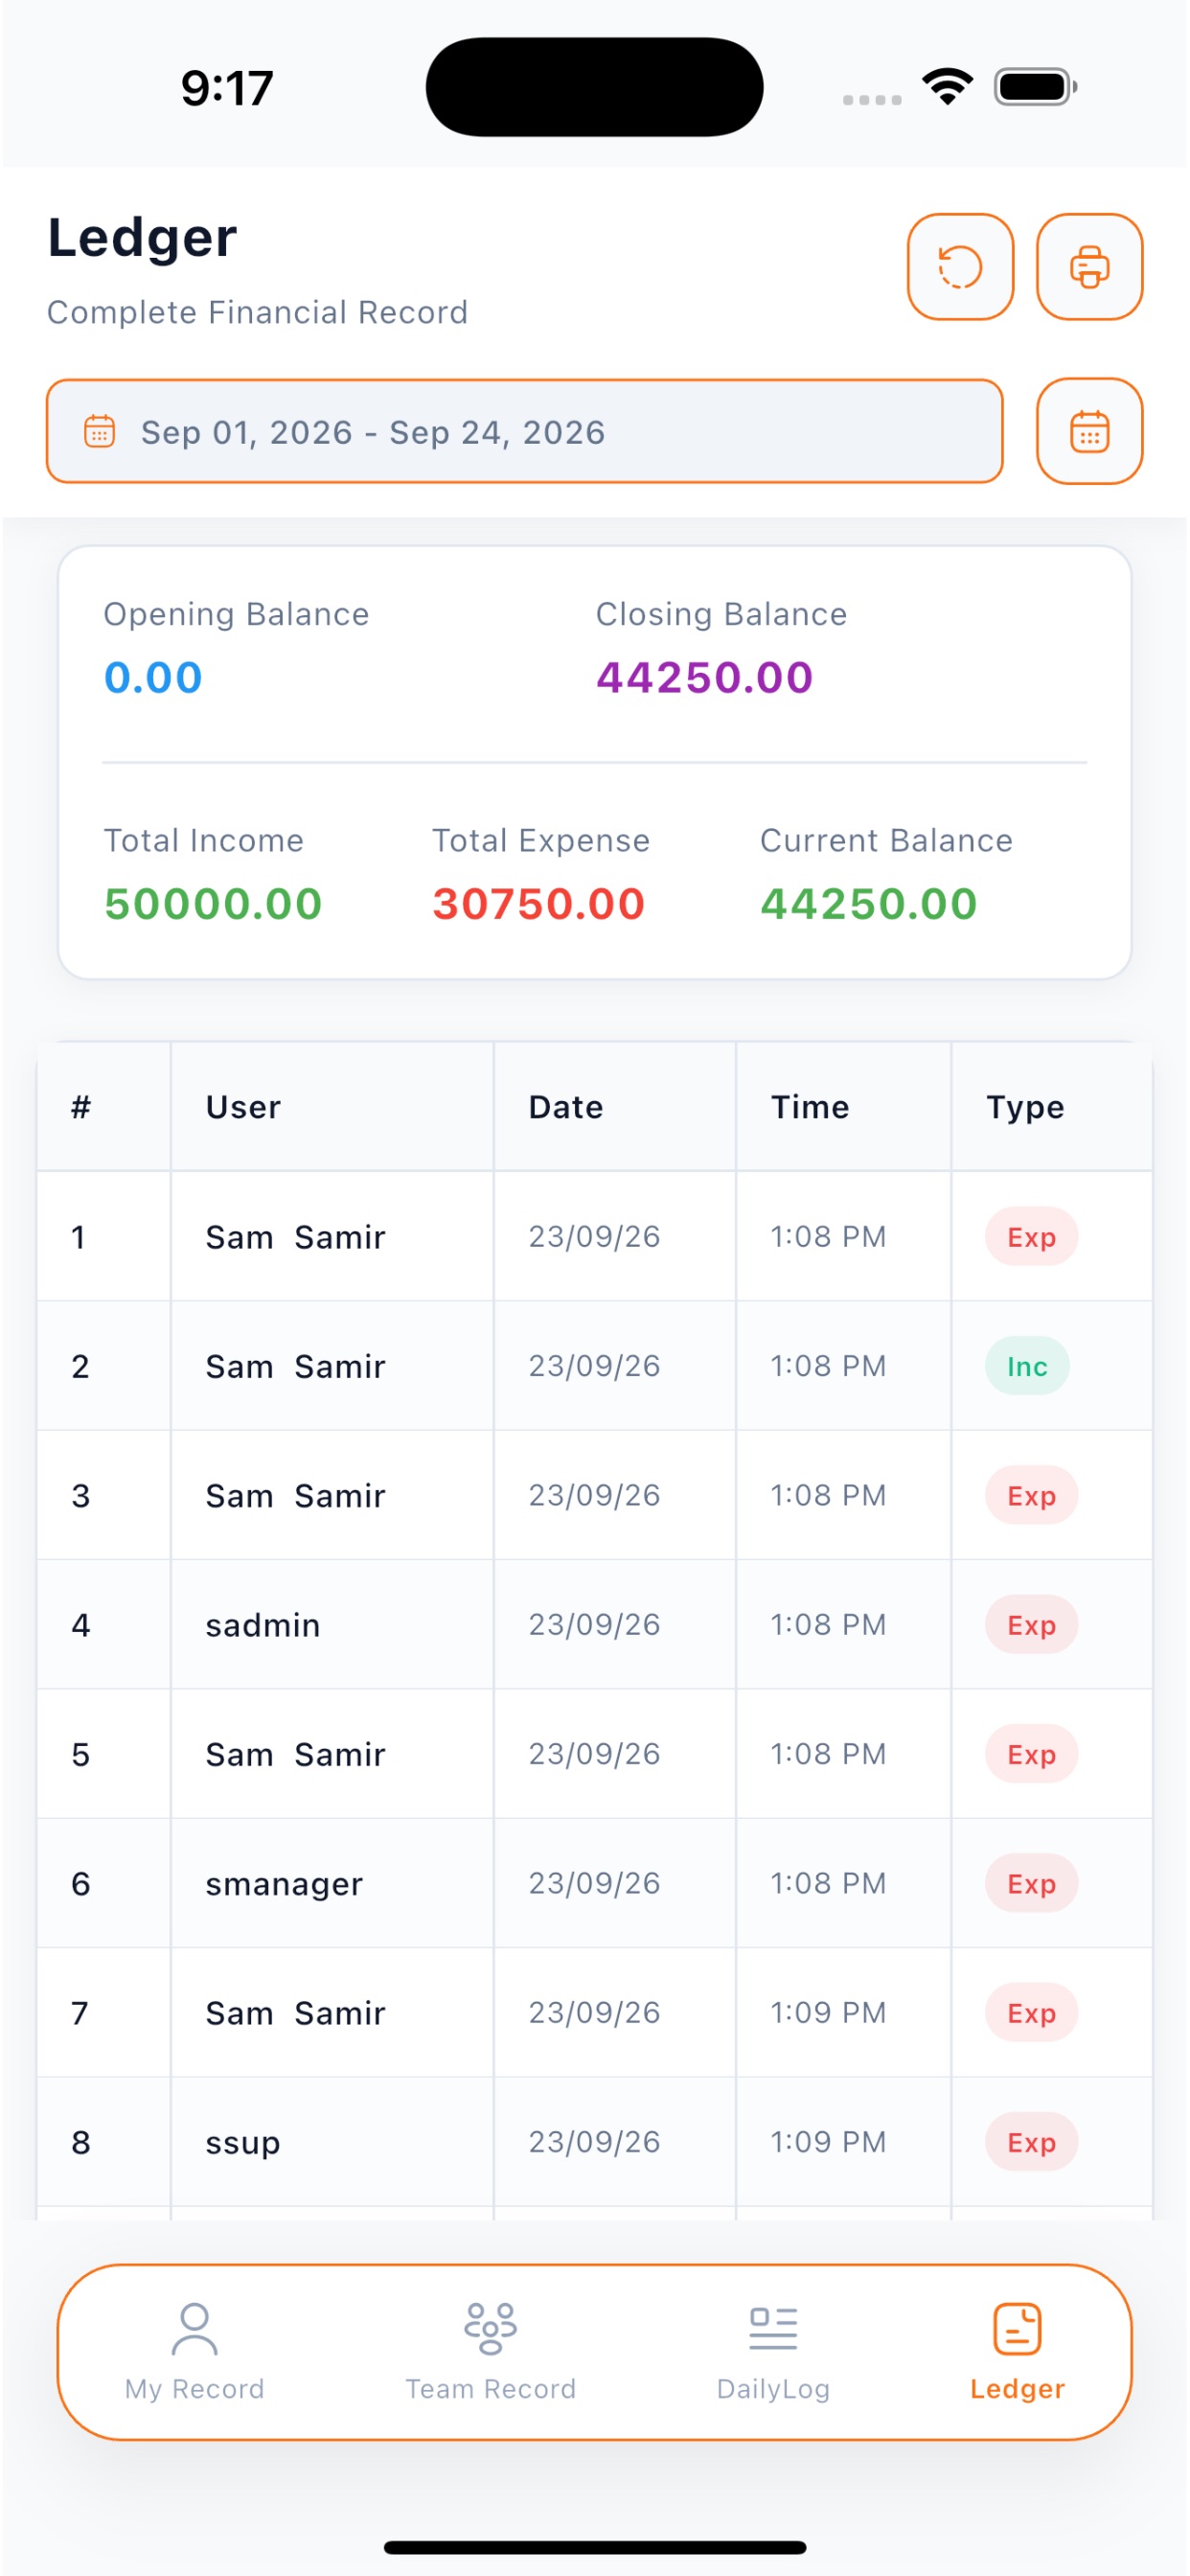1190x2576 pixels.
Task: Tap the Type column header
Action: pos(1025,1108)
